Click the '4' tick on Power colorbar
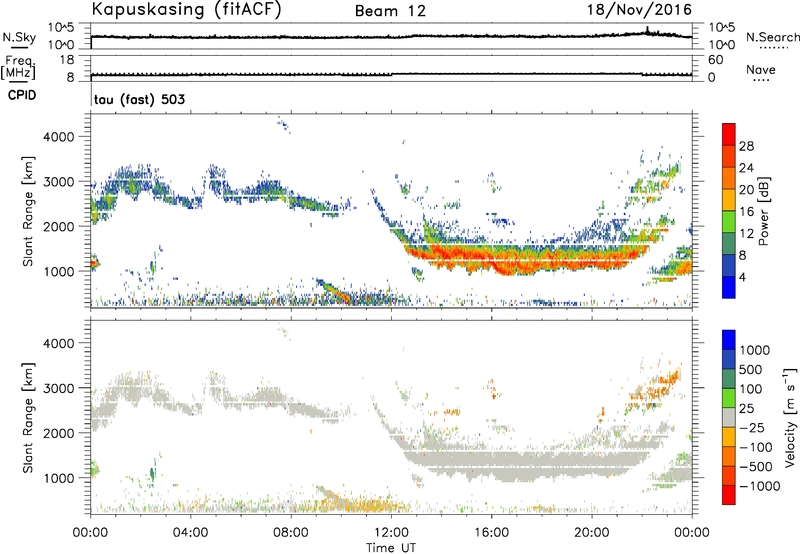The height and width of the screenshot is (554, 800). 742,277
